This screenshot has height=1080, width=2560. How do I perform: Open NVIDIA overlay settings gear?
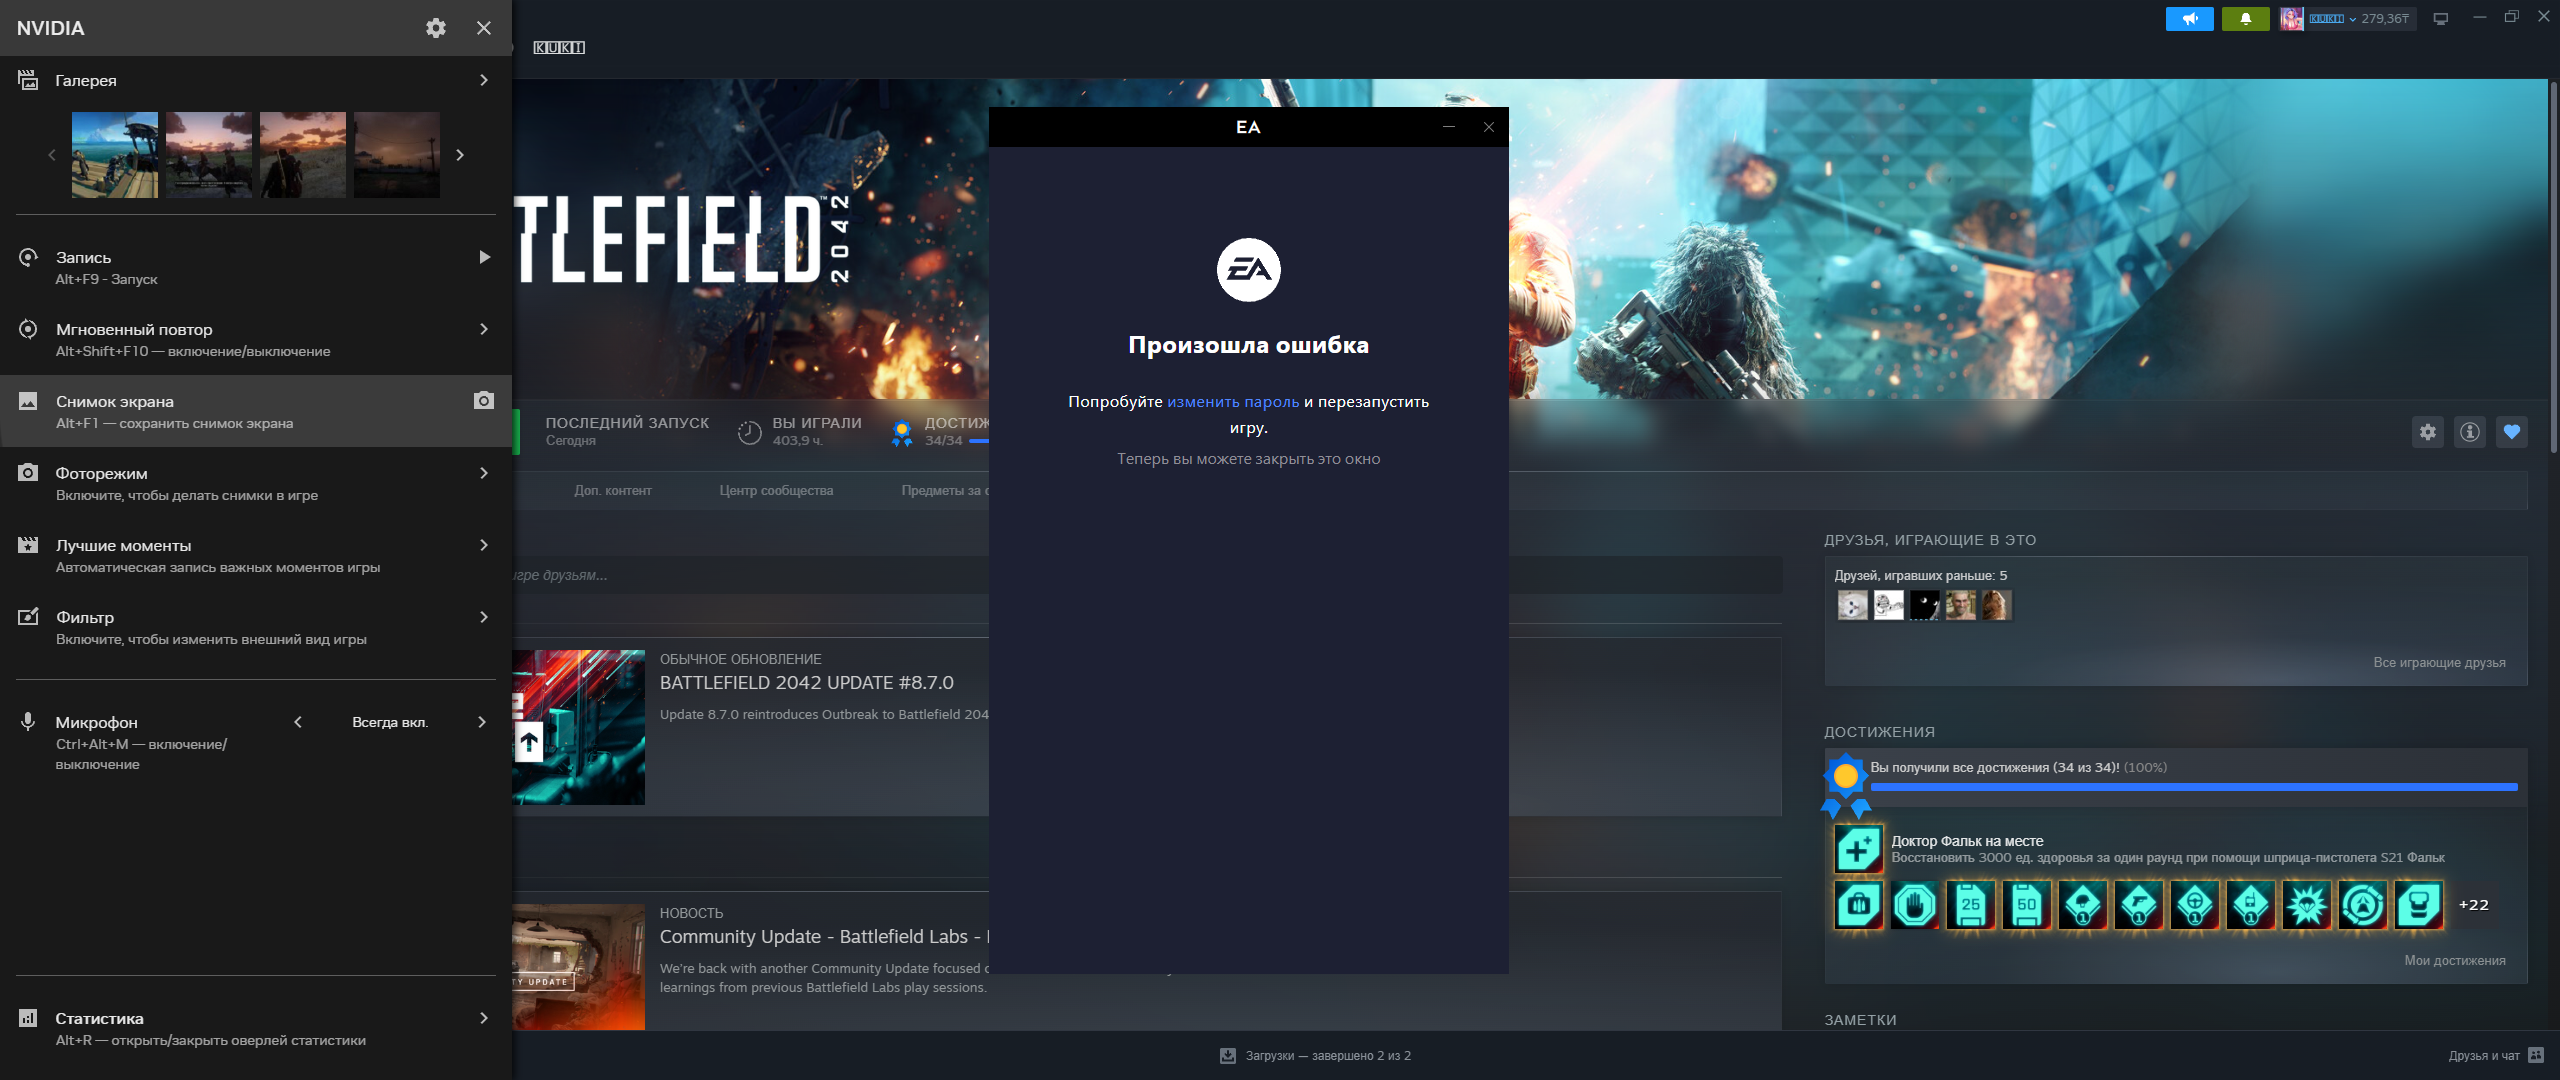click(x=435, y=28)
